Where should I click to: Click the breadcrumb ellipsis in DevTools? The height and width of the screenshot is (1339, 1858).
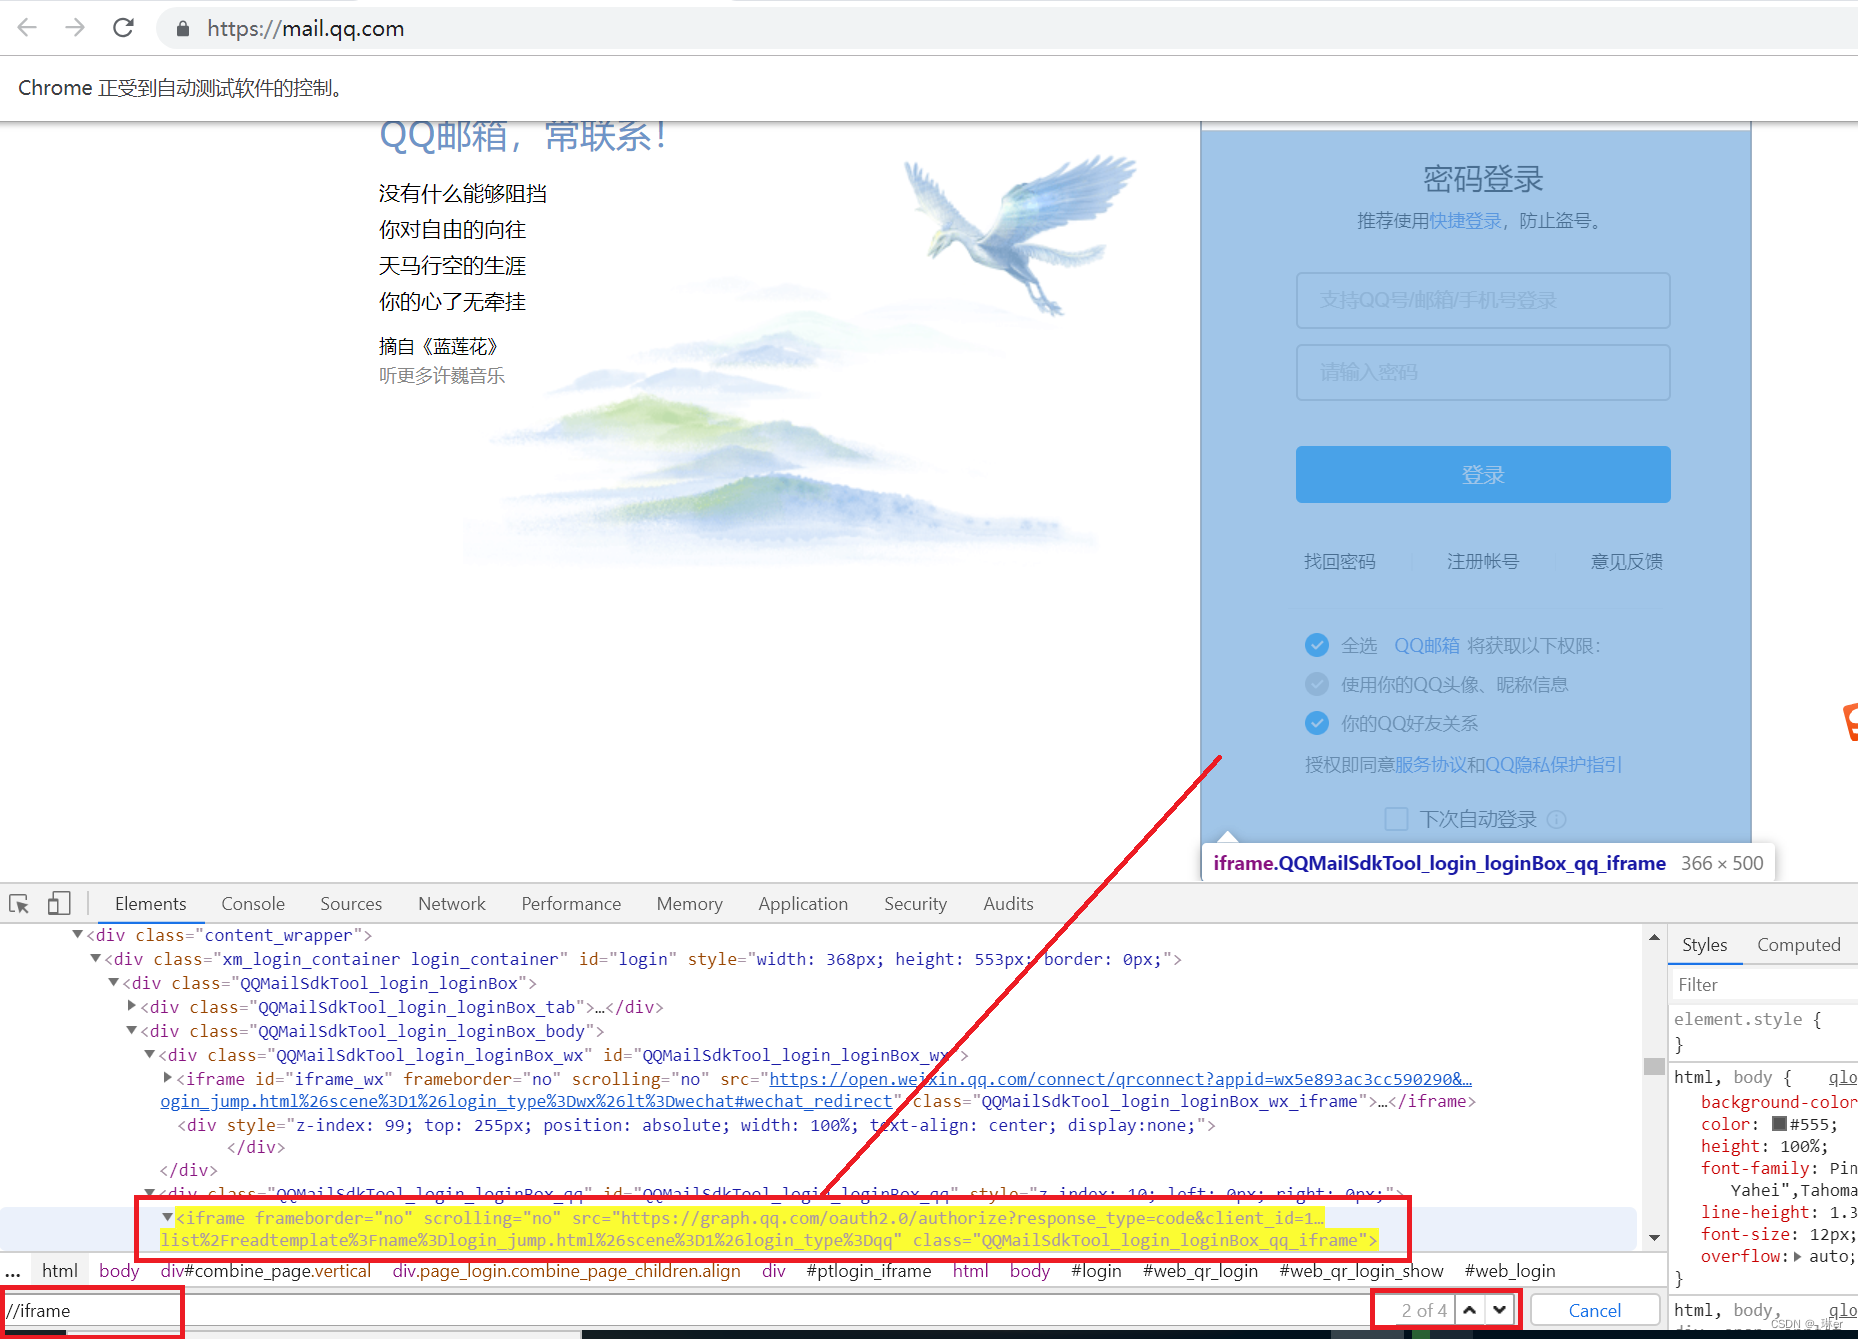point(13,1271)
